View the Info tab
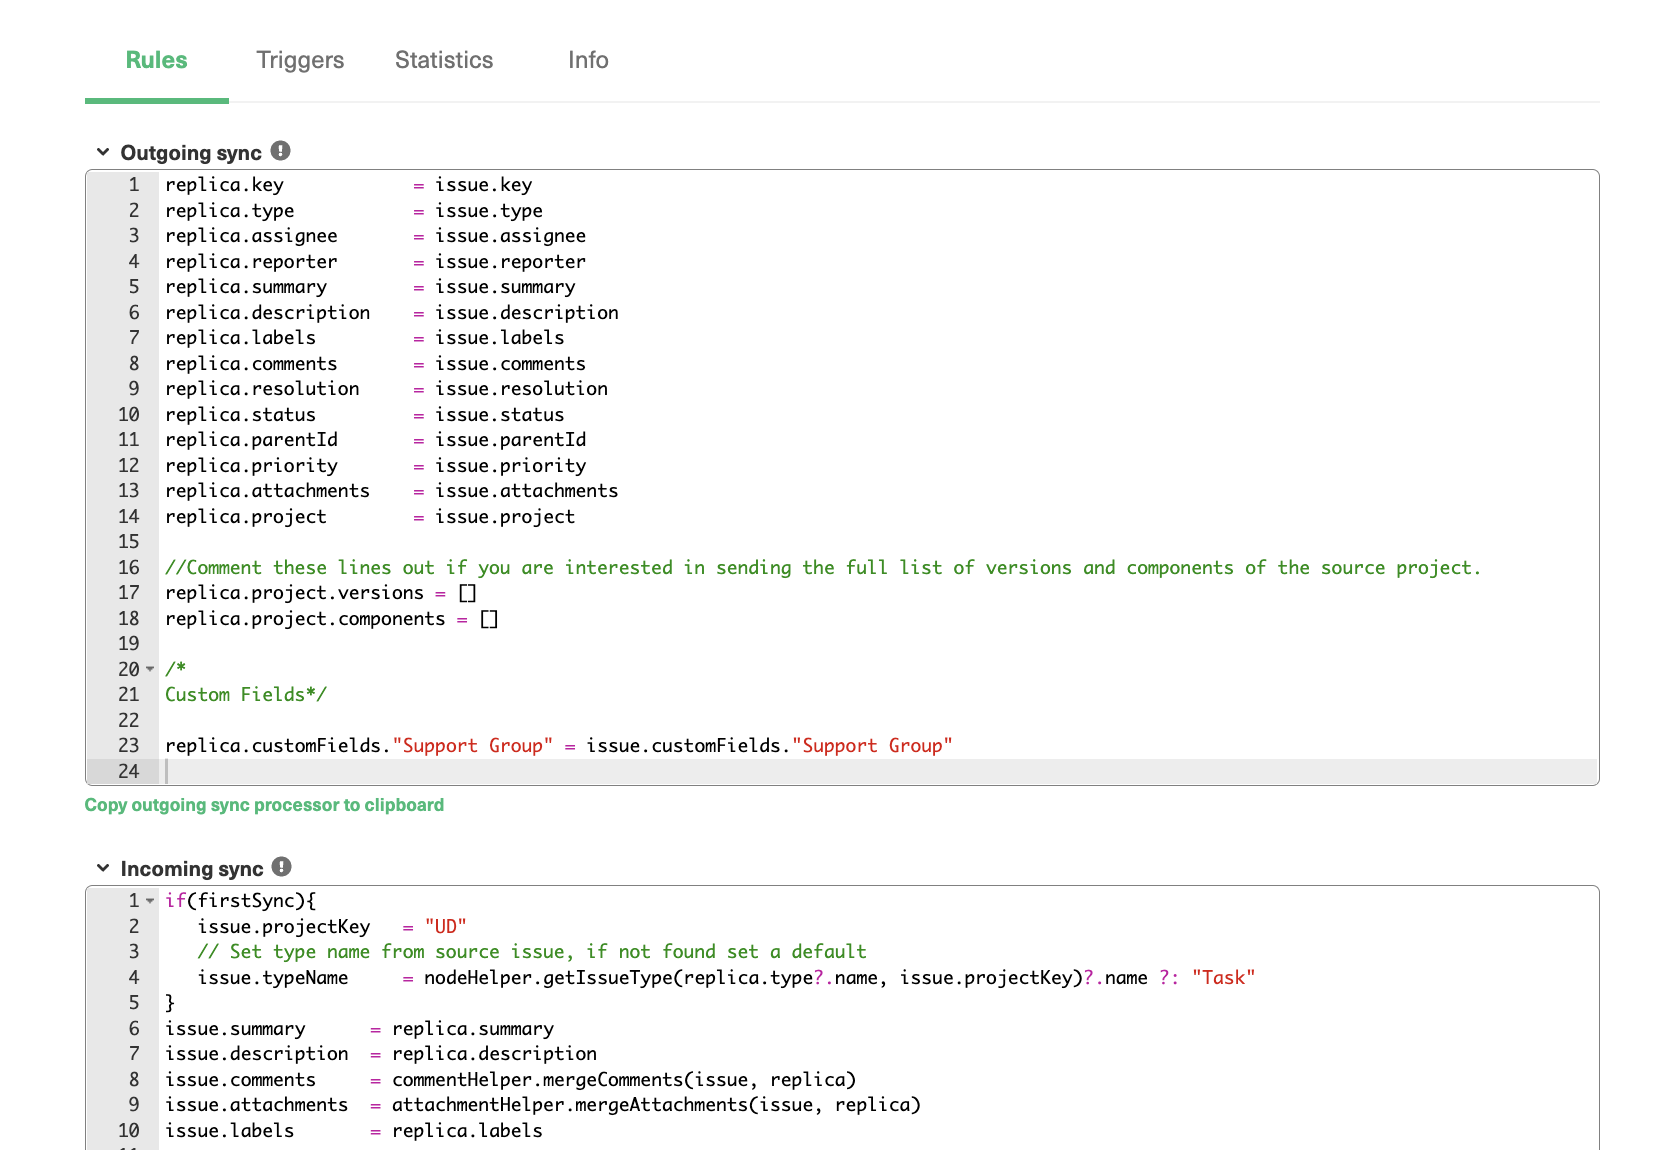This screenshot has width=1660, height=1150. point(587,60)
